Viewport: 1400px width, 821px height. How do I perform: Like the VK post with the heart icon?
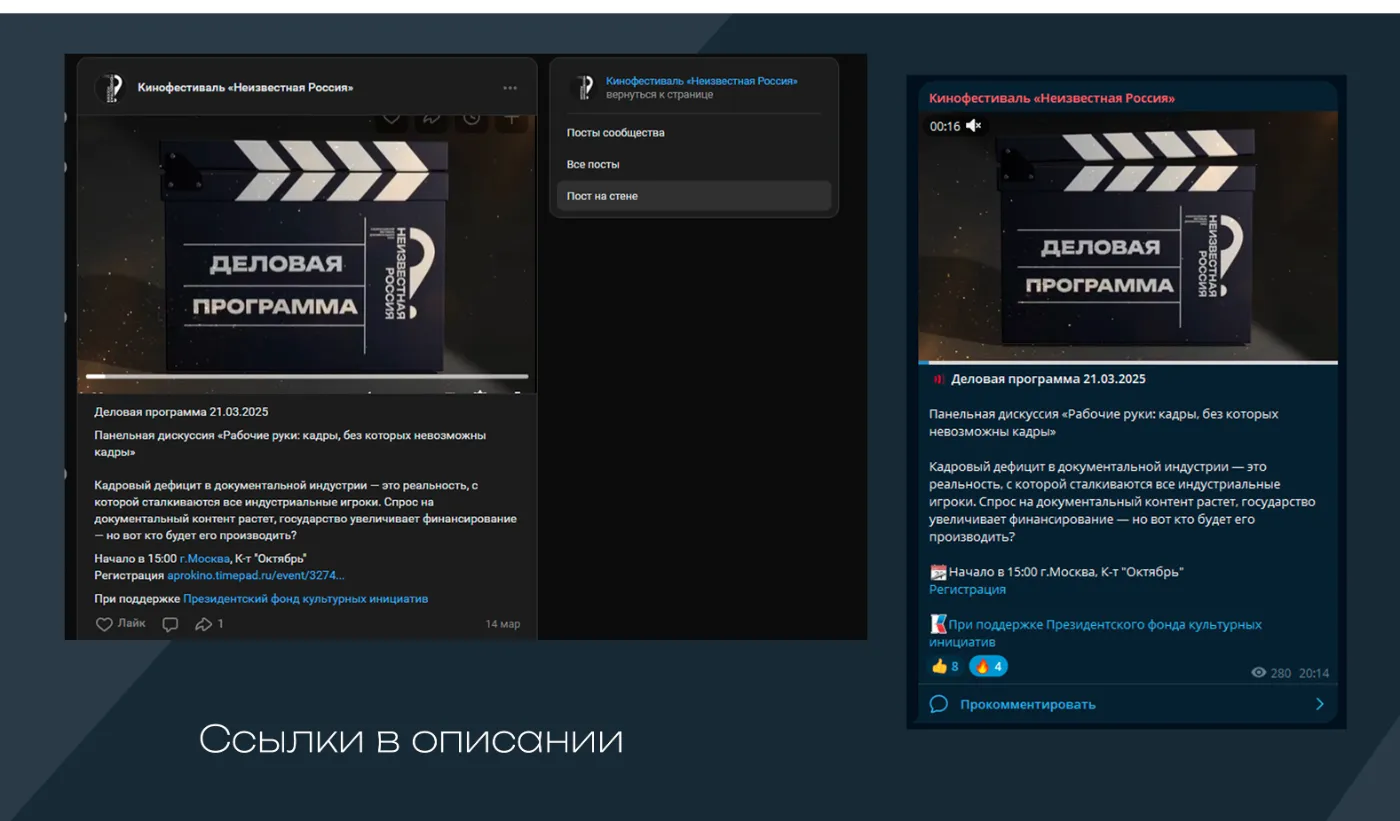pos(104,624)
